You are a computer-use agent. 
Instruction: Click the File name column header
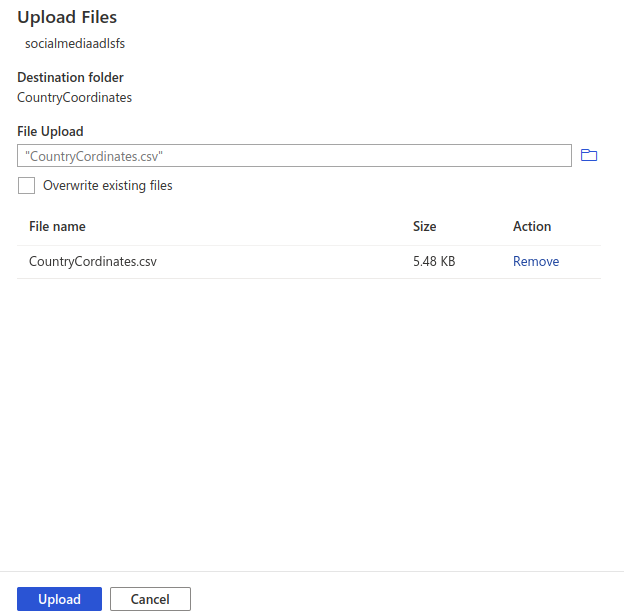click(57, 226)
